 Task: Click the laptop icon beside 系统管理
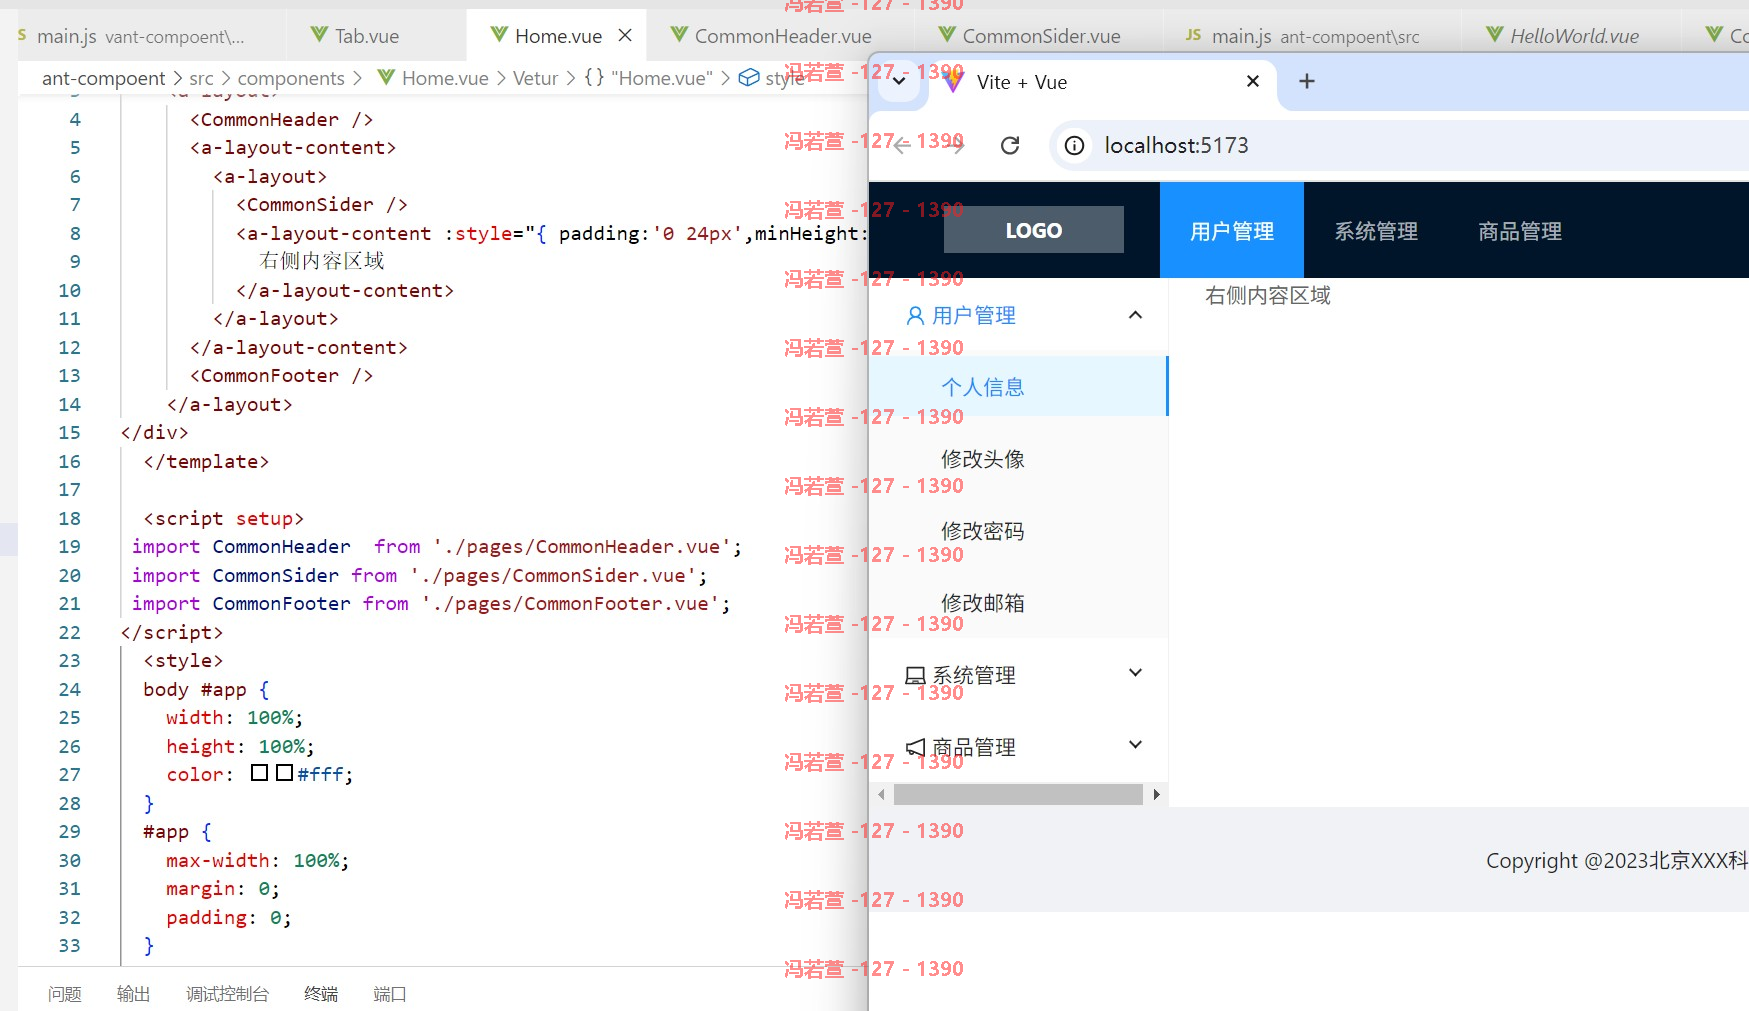pos(915,676)
